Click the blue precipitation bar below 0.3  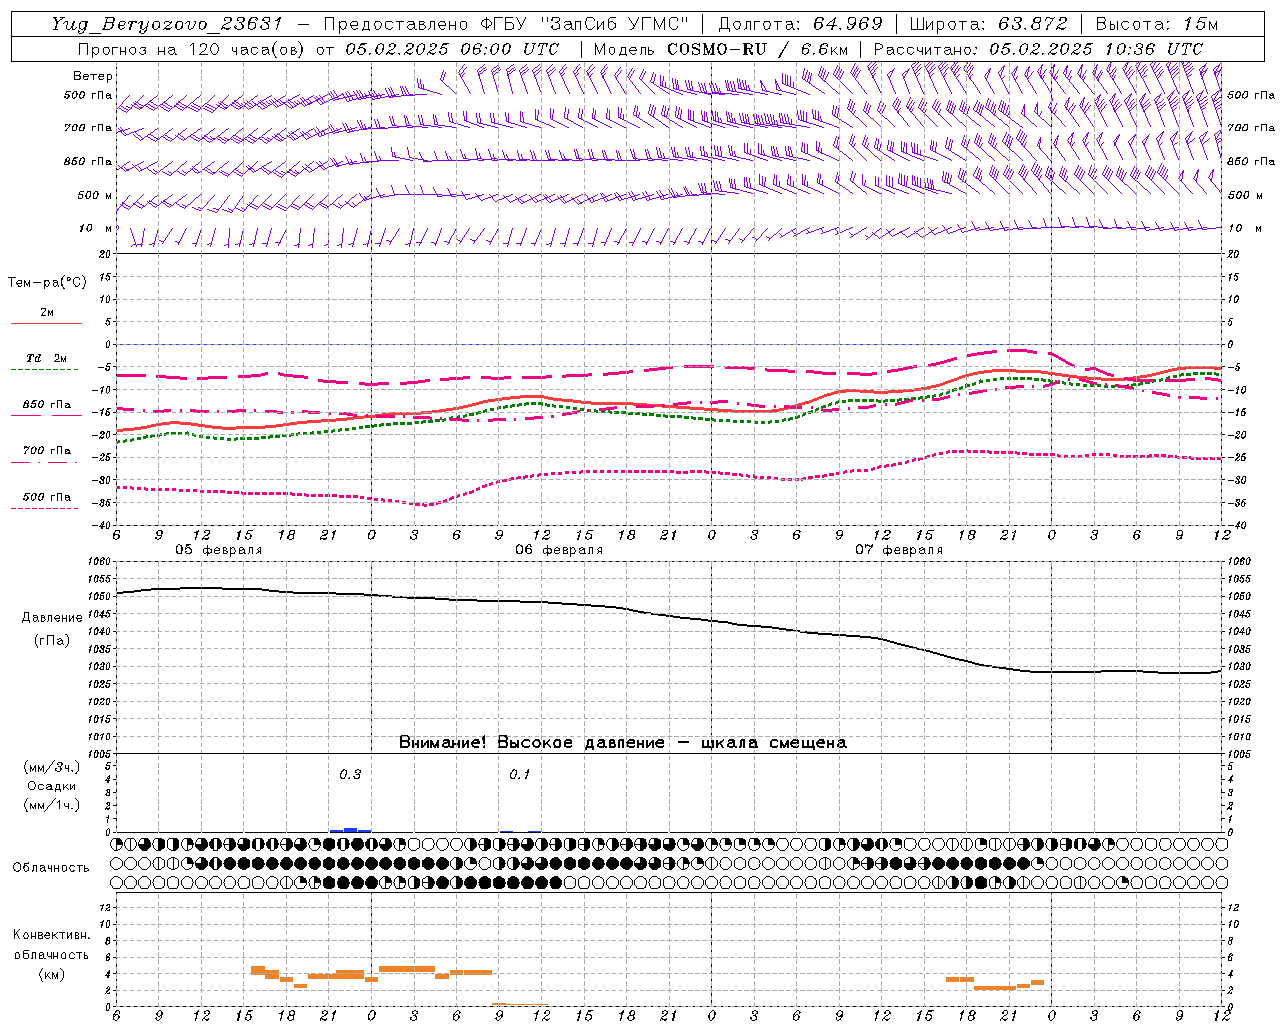pos(350,829)
